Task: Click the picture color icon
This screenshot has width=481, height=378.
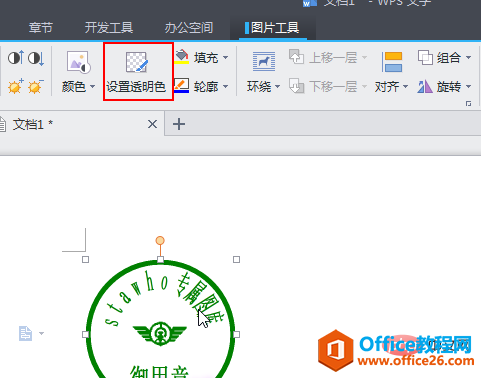Action: point(78,62)
